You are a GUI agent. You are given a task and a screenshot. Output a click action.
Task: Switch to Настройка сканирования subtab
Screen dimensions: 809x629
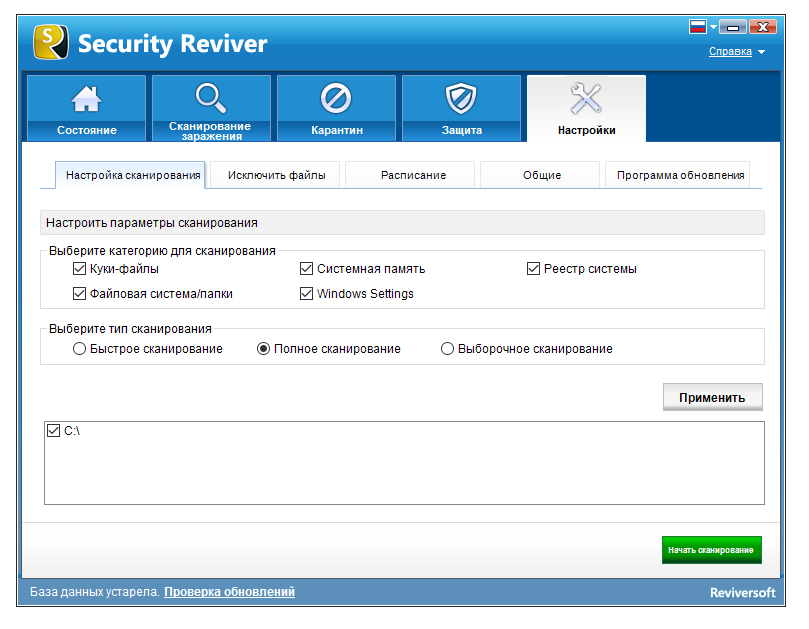click(130, 175)
